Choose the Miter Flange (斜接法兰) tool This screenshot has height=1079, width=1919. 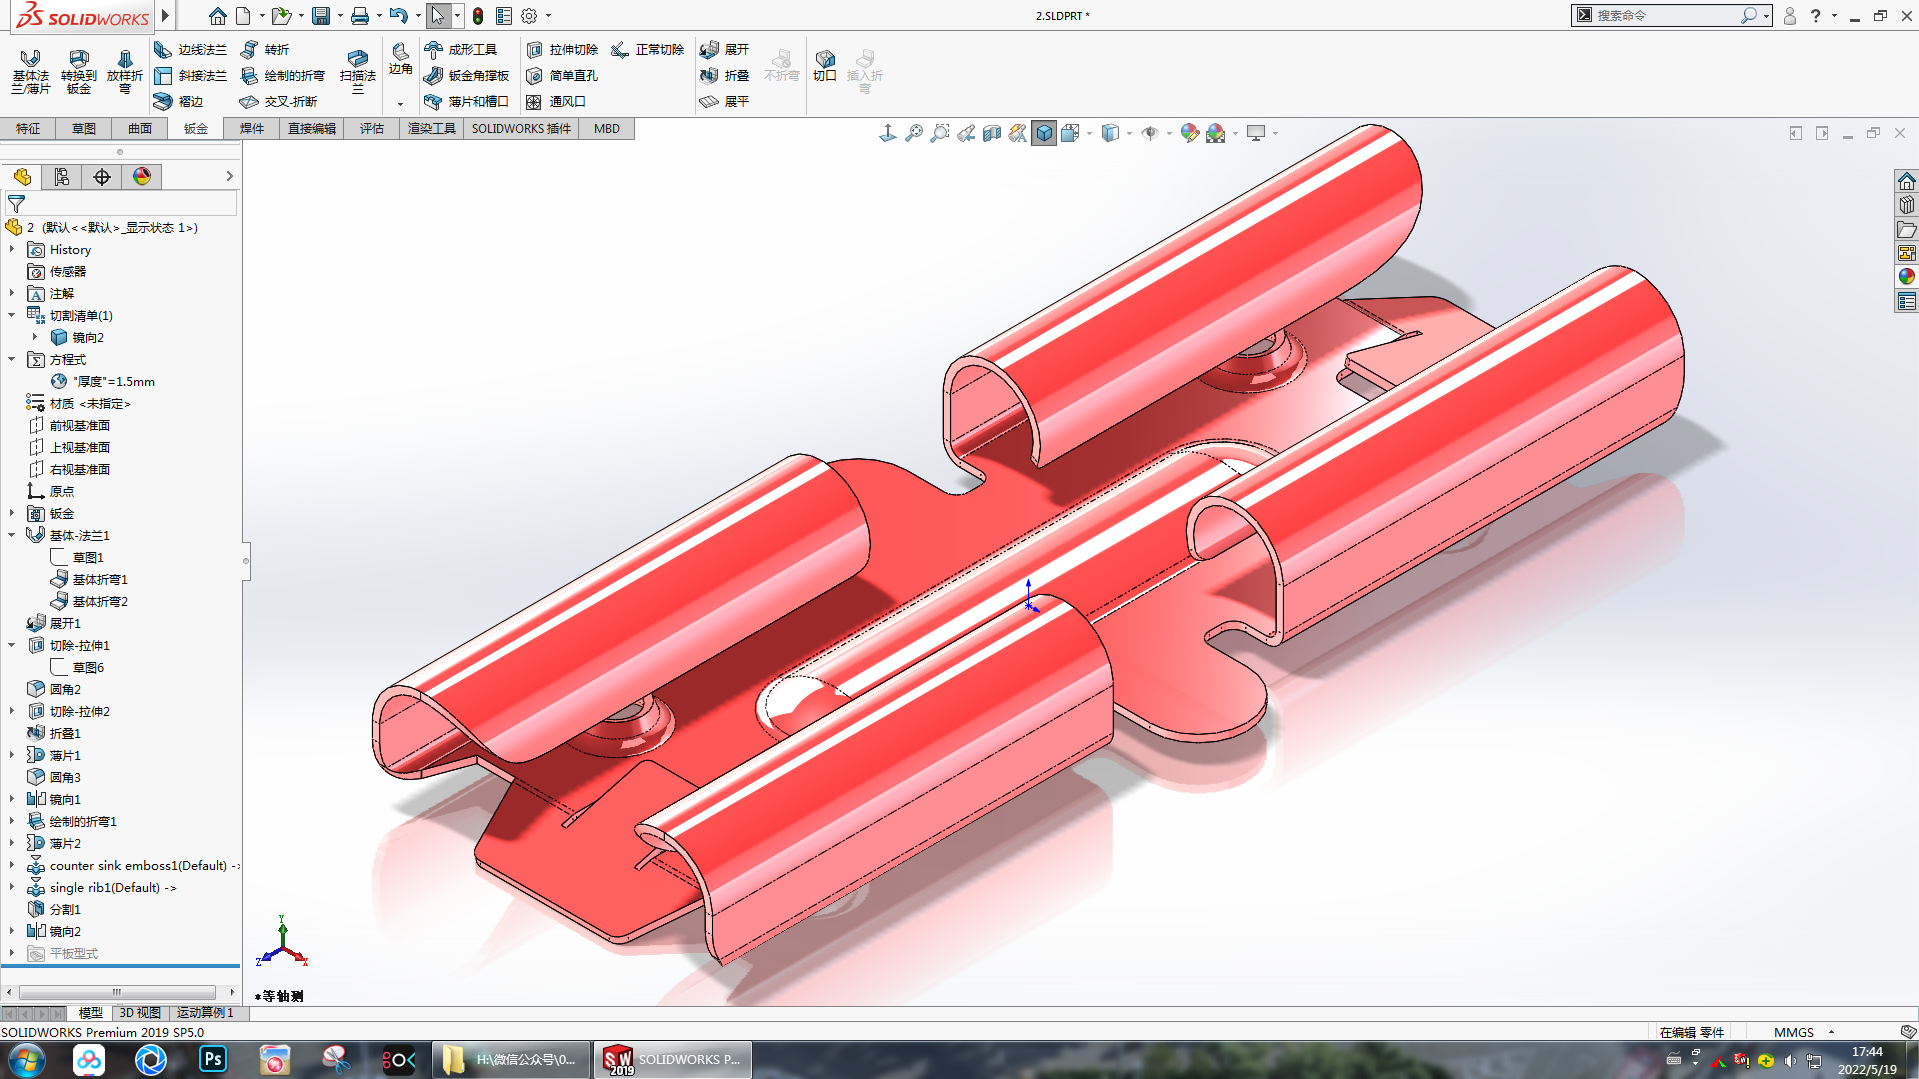coord(191,75)
